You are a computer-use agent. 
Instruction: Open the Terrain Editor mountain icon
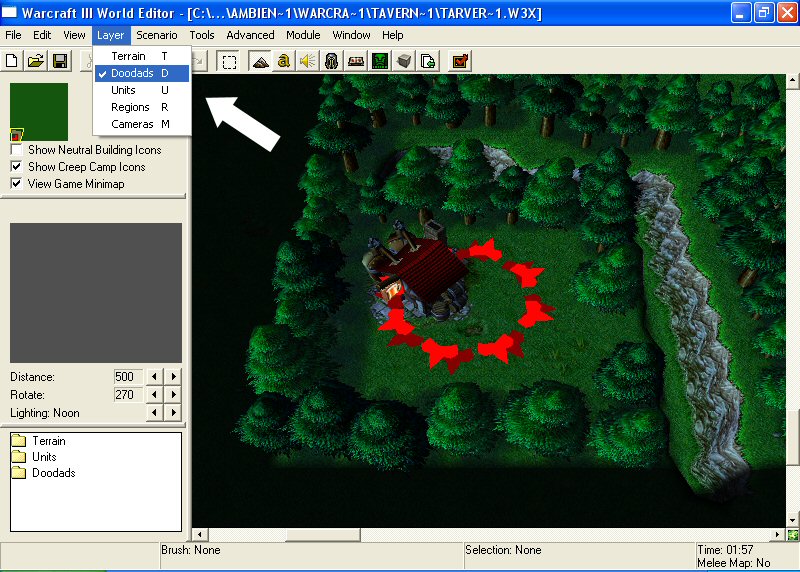click(x=260, y=62)
